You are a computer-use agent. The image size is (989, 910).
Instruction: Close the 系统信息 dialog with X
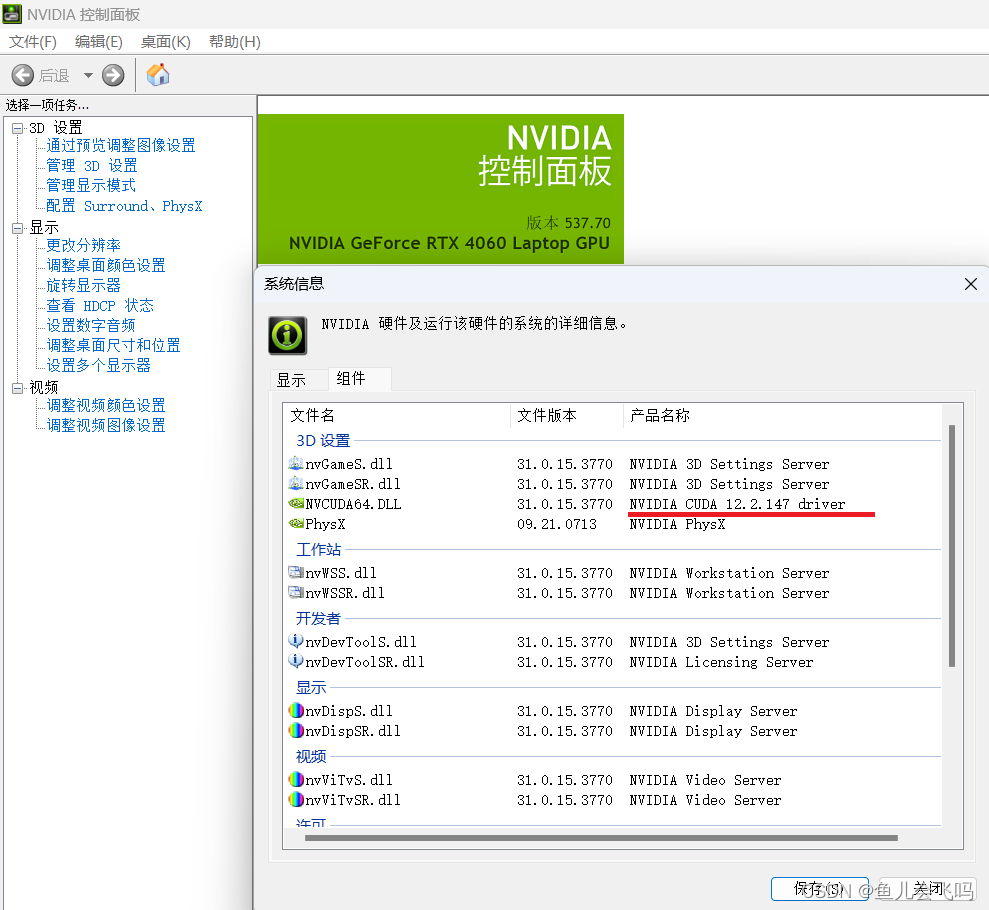[x=971, y=284]
